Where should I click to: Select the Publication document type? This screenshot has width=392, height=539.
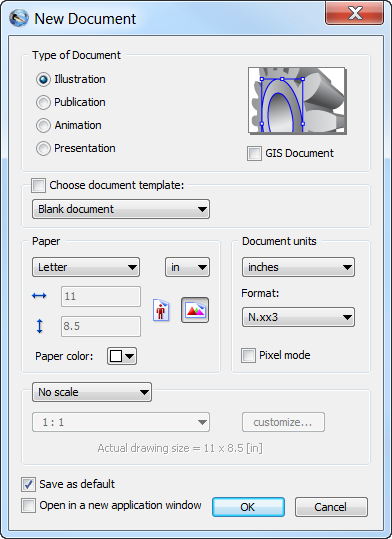click(71, 102)
